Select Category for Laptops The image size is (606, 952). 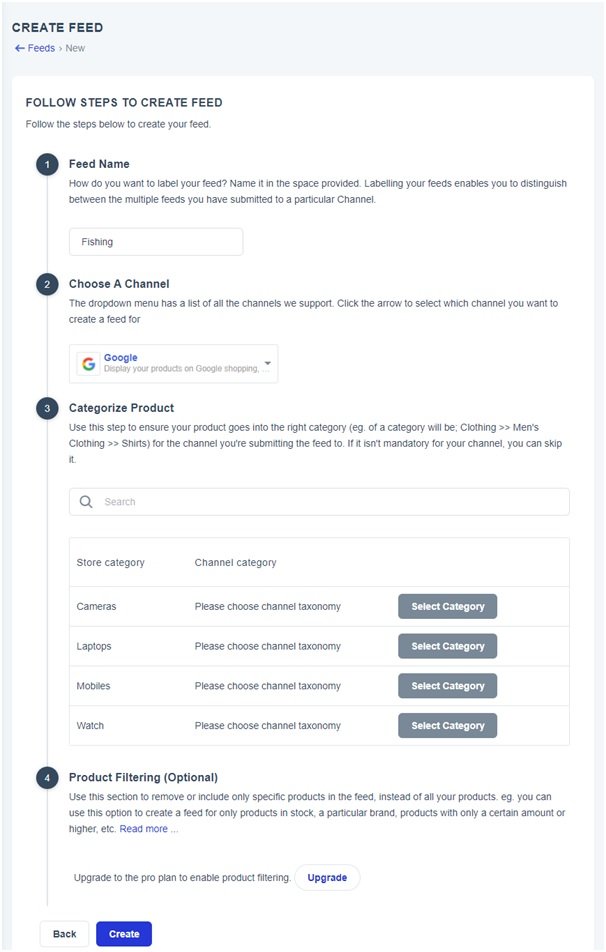tap(447, 646)
